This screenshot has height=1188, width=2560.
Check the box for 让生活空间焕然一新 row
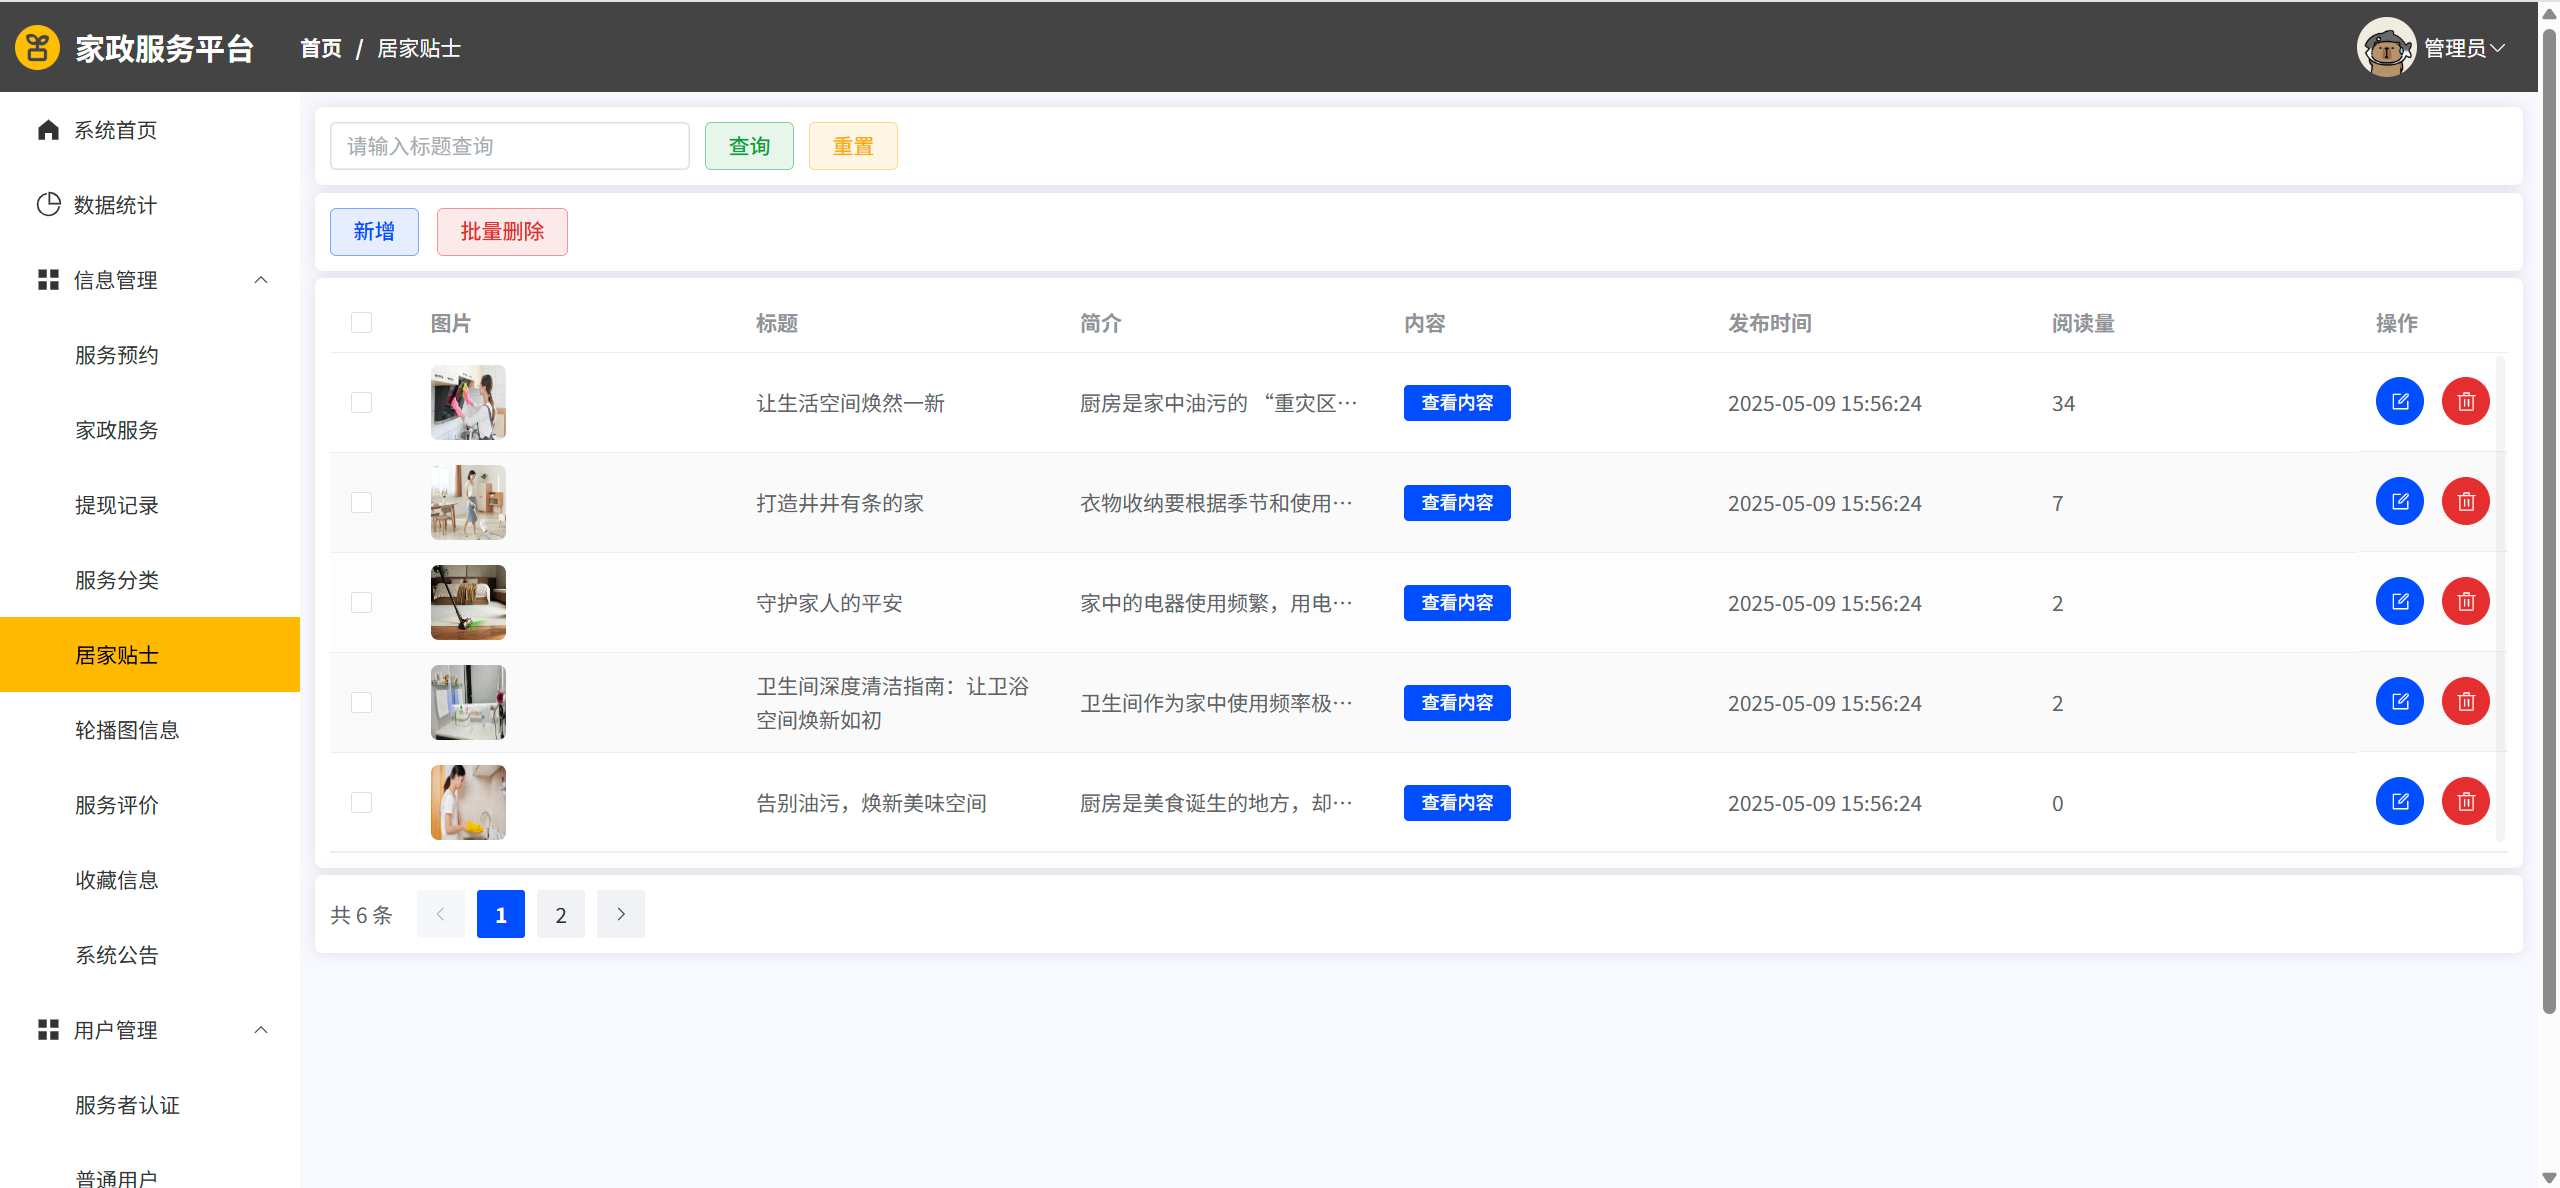tap(361, 403)
